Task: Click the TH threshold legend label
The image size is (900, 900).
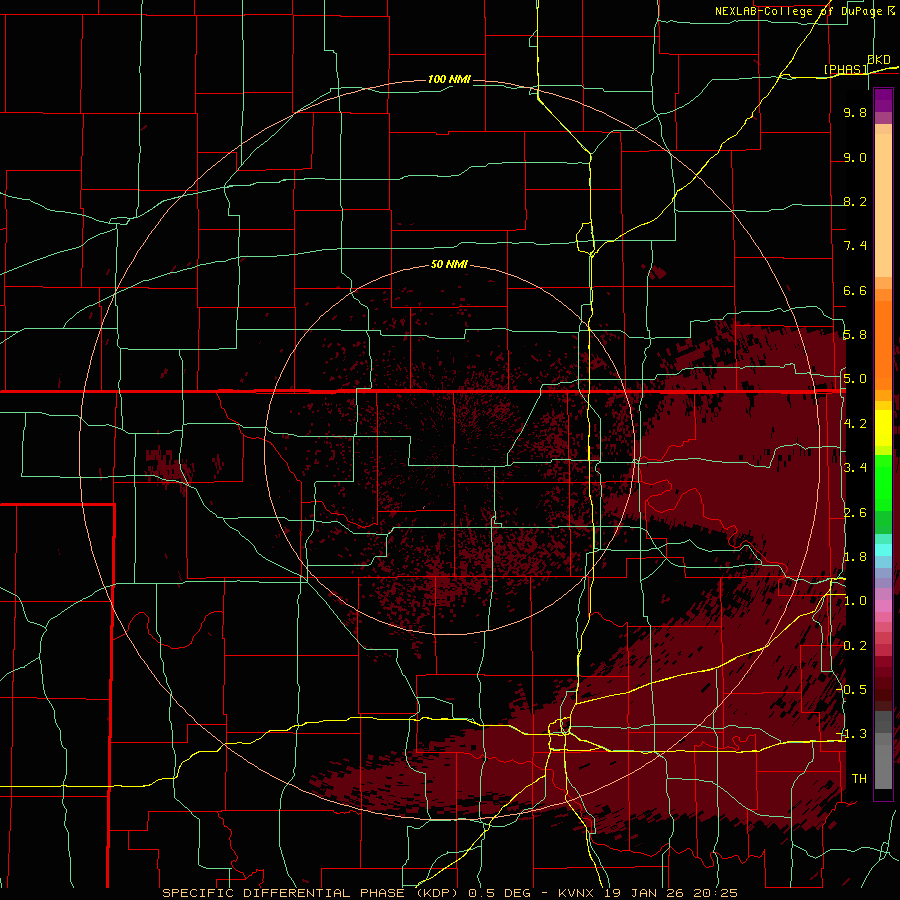Action: click(859, 779)
